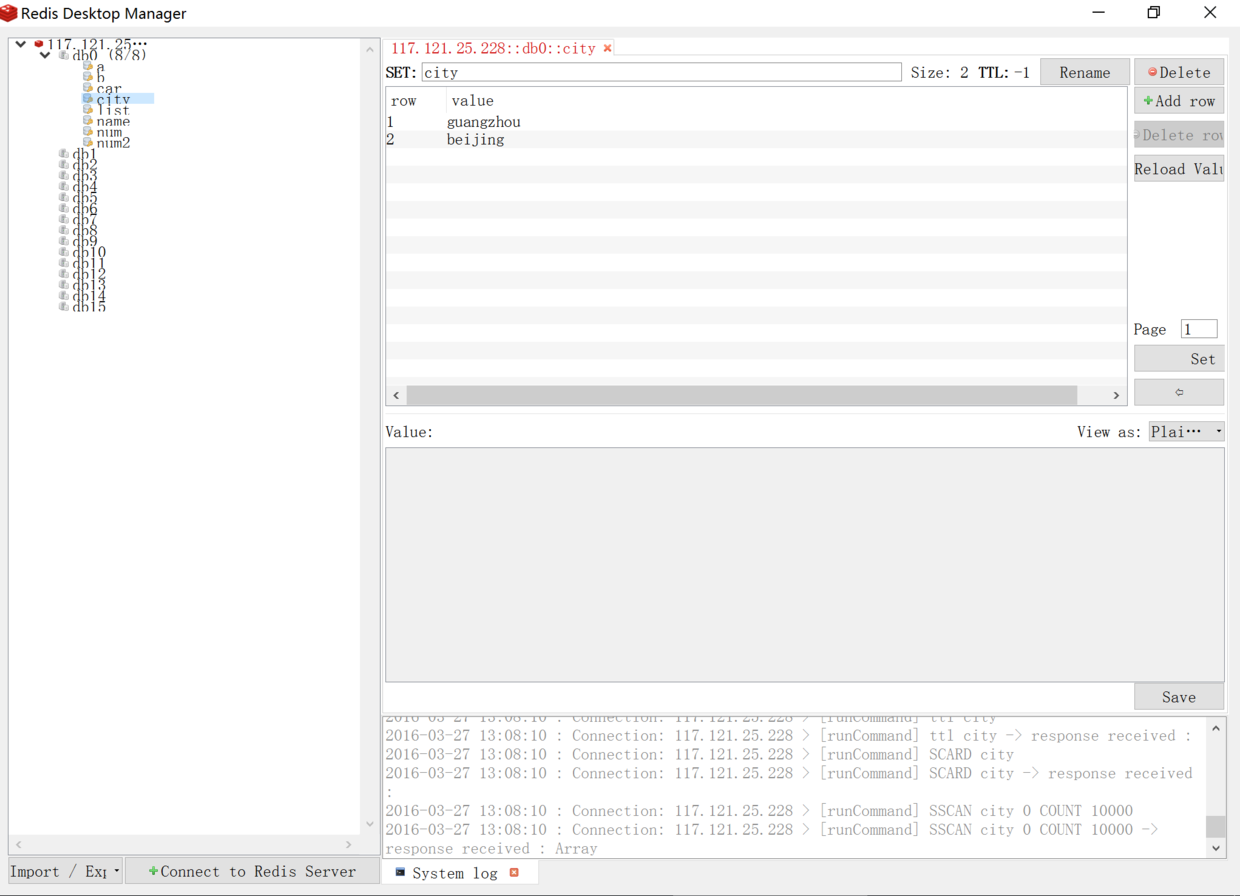This screenshot has height=896, width=1240.
Task: Click the key icon beside 'car'
Action: click(88, 88)
